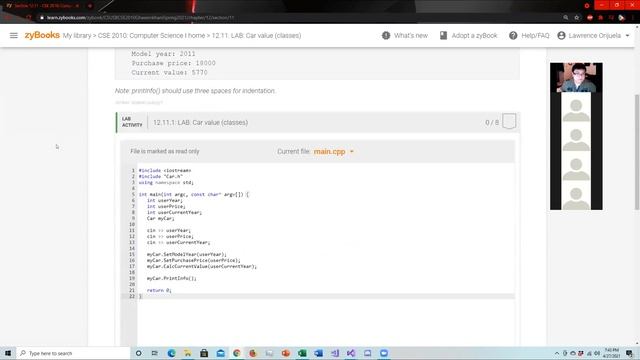Click the browser address bar URL

point(140,18)
